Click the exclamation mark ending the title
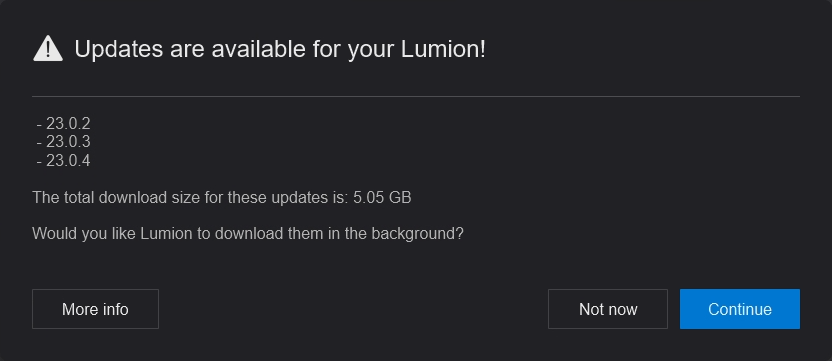Image resolution: width=832 pixels, height=361 pixels. (482, 49)
